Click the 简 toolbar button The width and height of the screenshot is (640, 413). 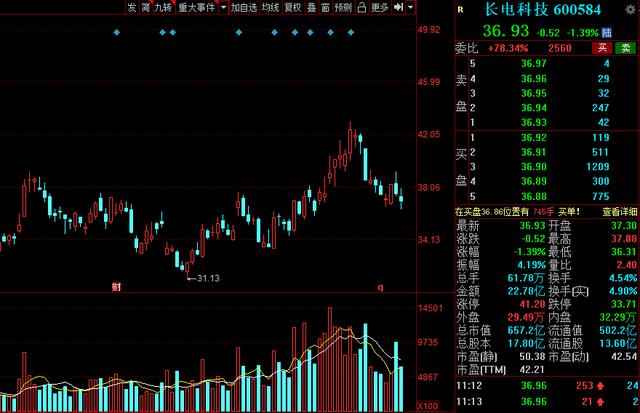145,7
